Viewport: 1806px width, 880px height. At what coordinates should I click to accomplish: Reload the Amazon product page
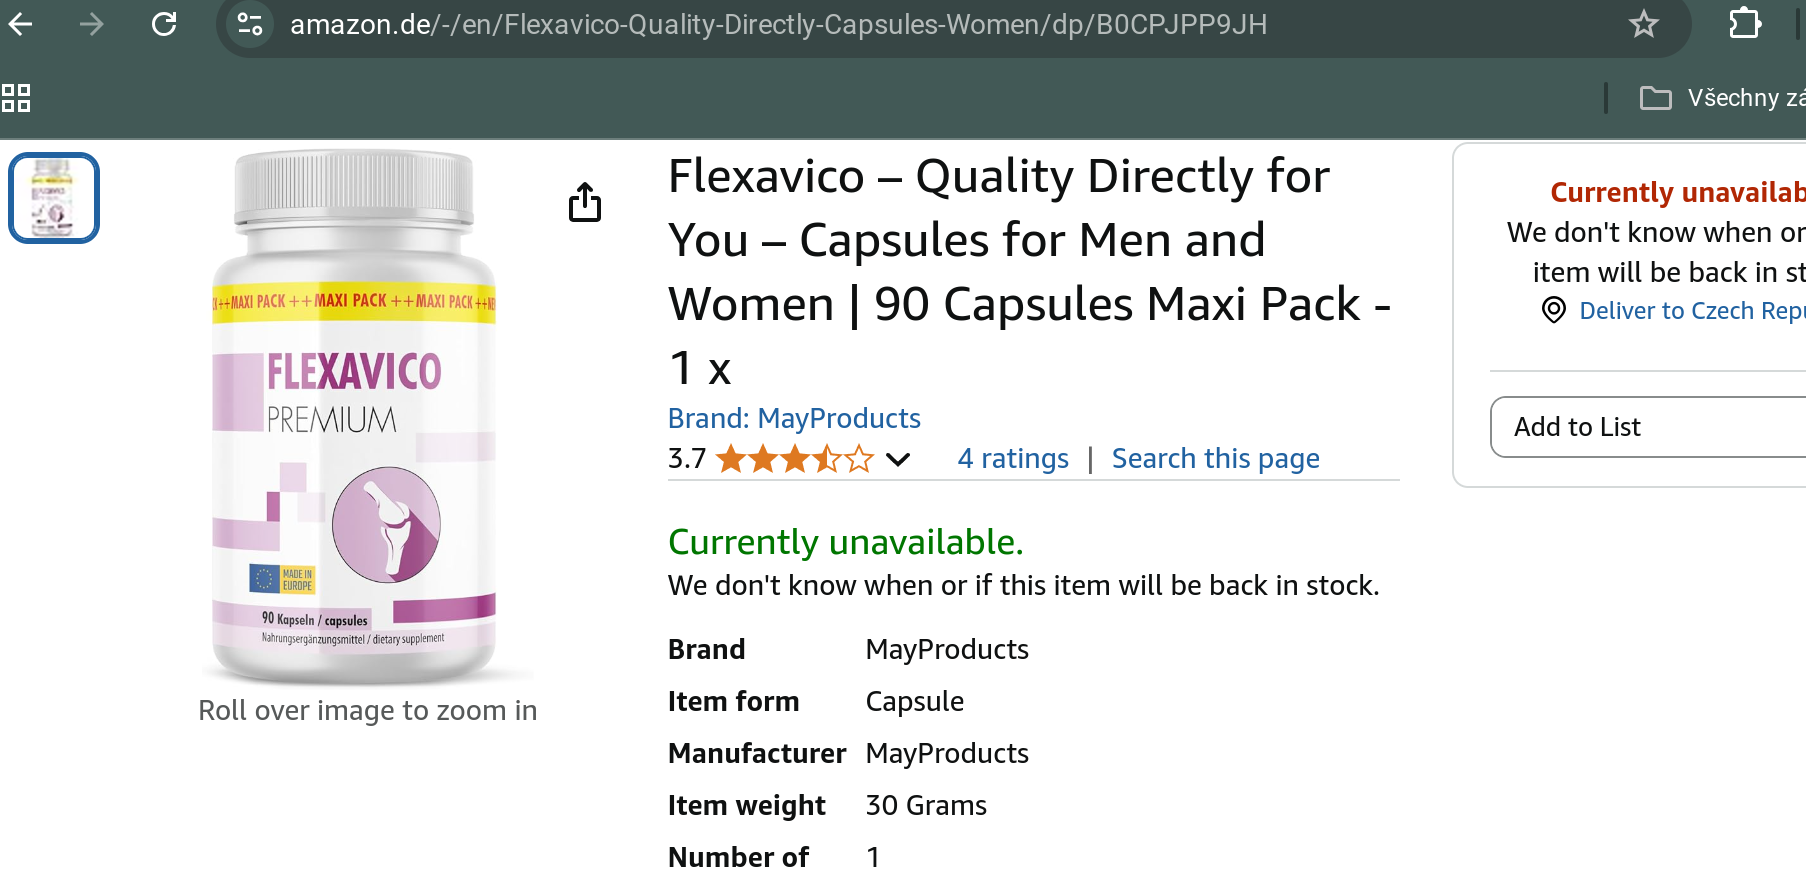pyautogui.click(x=164, y=24)
